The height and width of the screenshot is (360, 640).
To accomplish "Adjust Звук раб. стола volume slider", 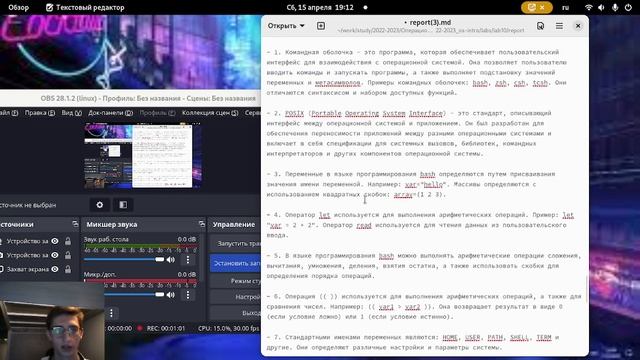I will [124, 260].
